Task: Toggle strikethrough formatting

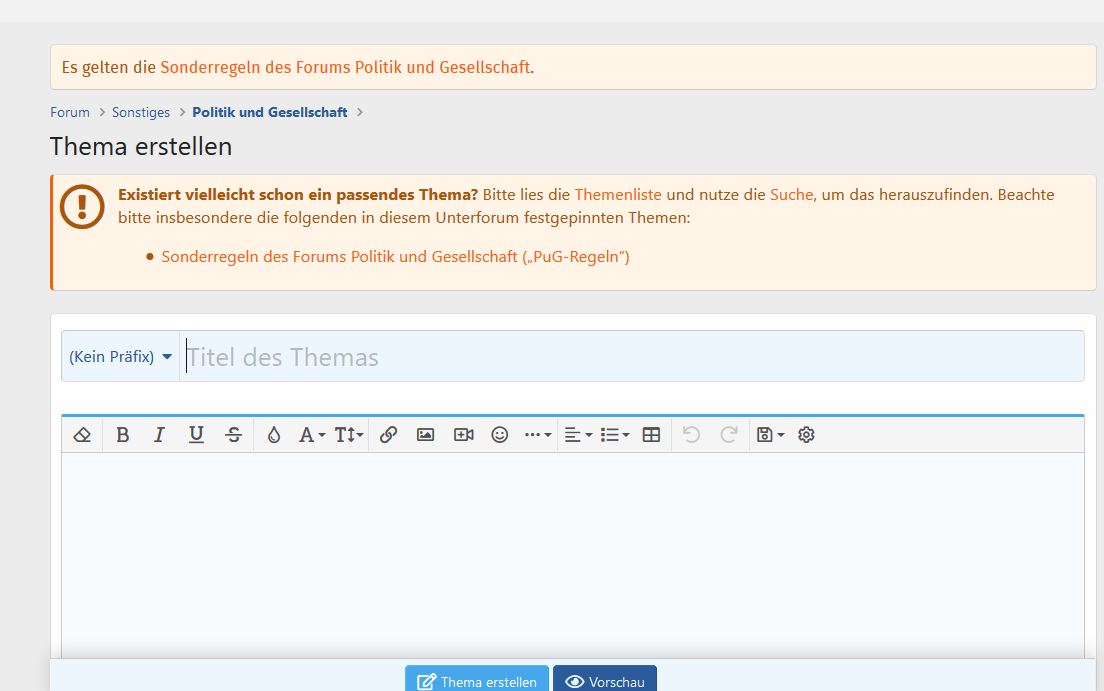Action: click(234, 435)
